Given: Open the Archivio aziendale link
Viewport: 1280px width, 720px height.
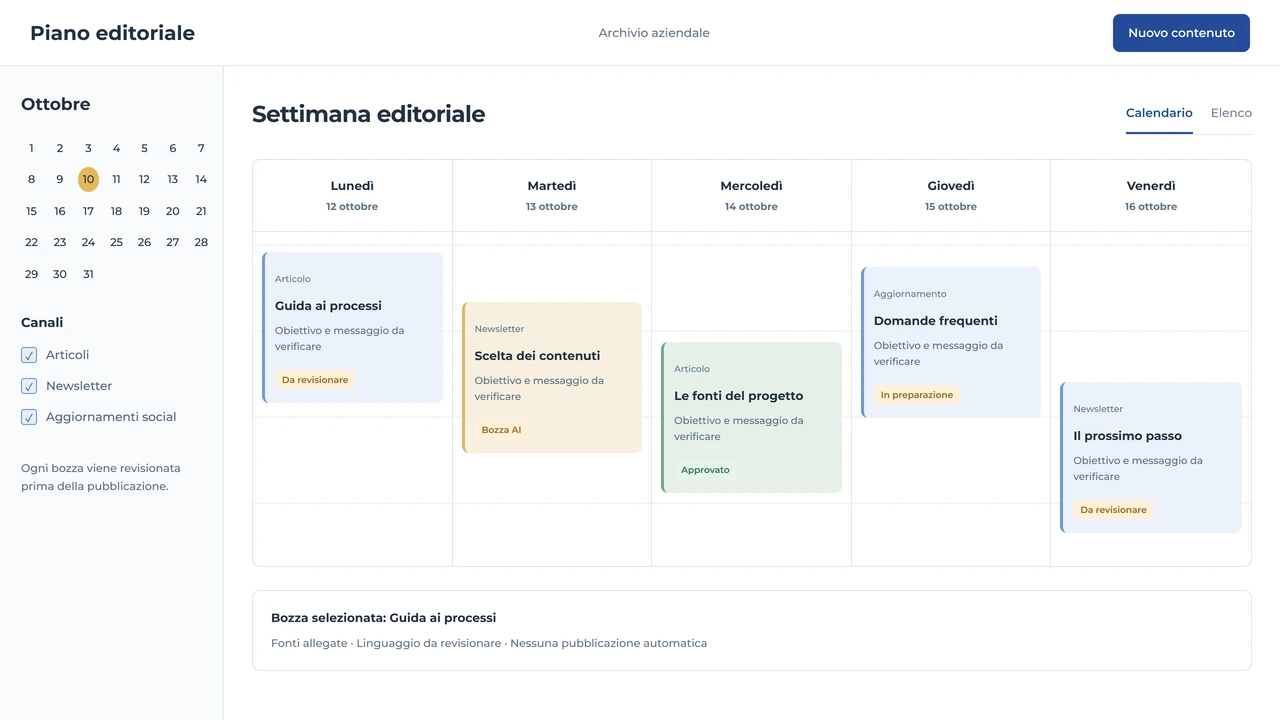Looking at the screenshot, I should click(x=654, y=33).
